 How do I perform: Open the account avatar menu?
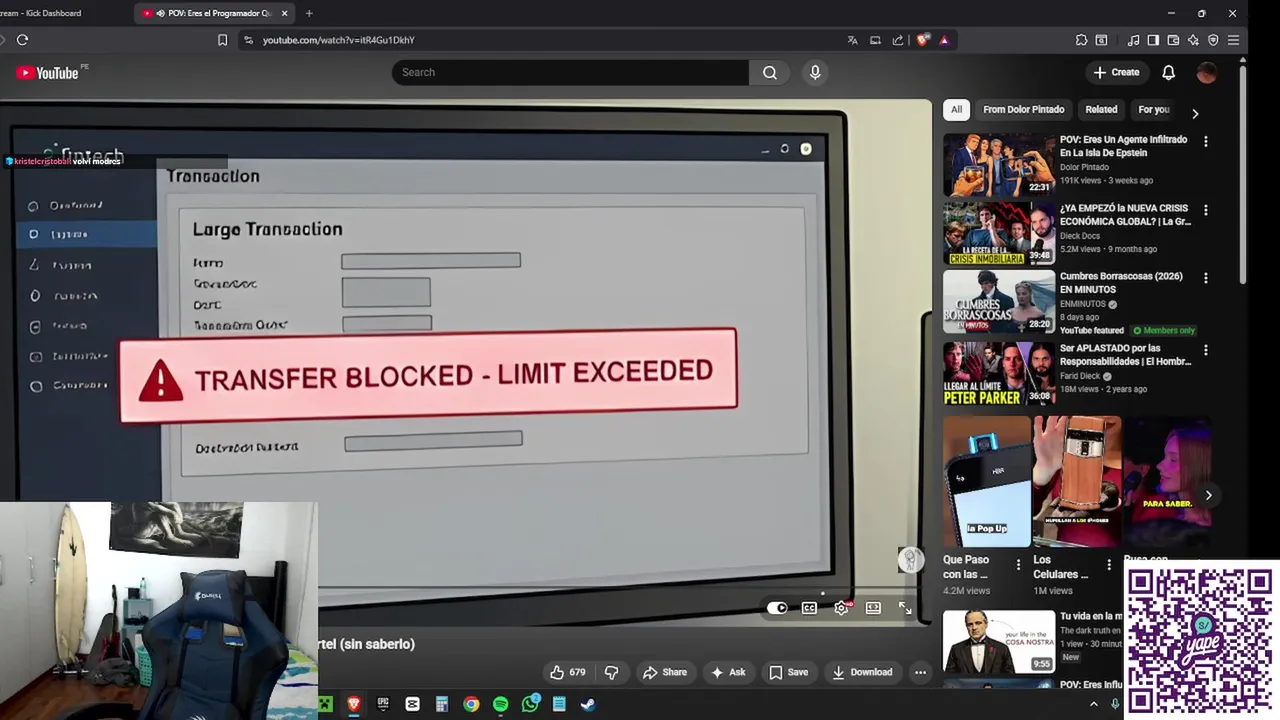1207,72
